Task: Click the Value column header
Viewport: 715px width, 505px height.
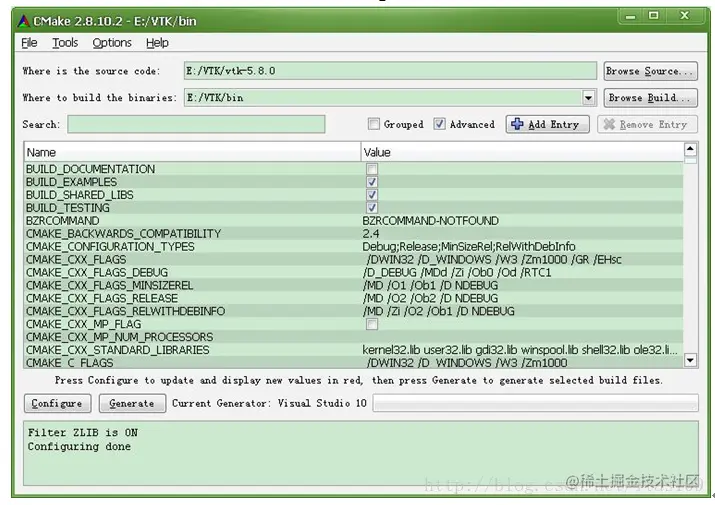Action: click(x=523, y=152)
